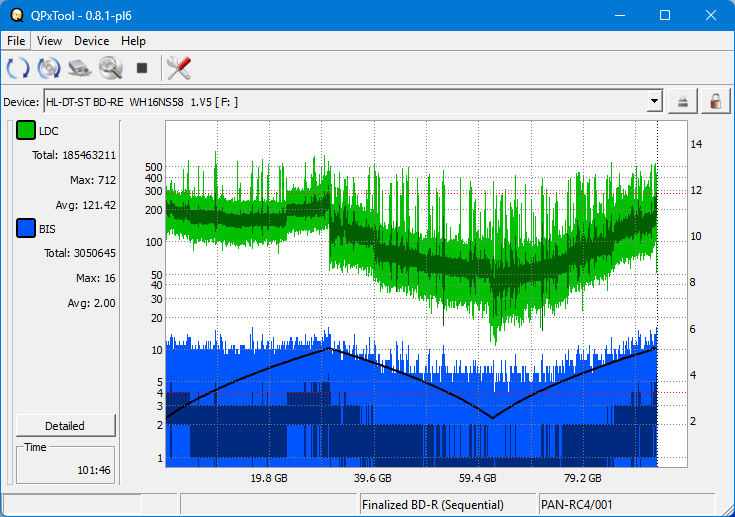Toggle the drive lock padlock button
735x517 pixels.
715,101
